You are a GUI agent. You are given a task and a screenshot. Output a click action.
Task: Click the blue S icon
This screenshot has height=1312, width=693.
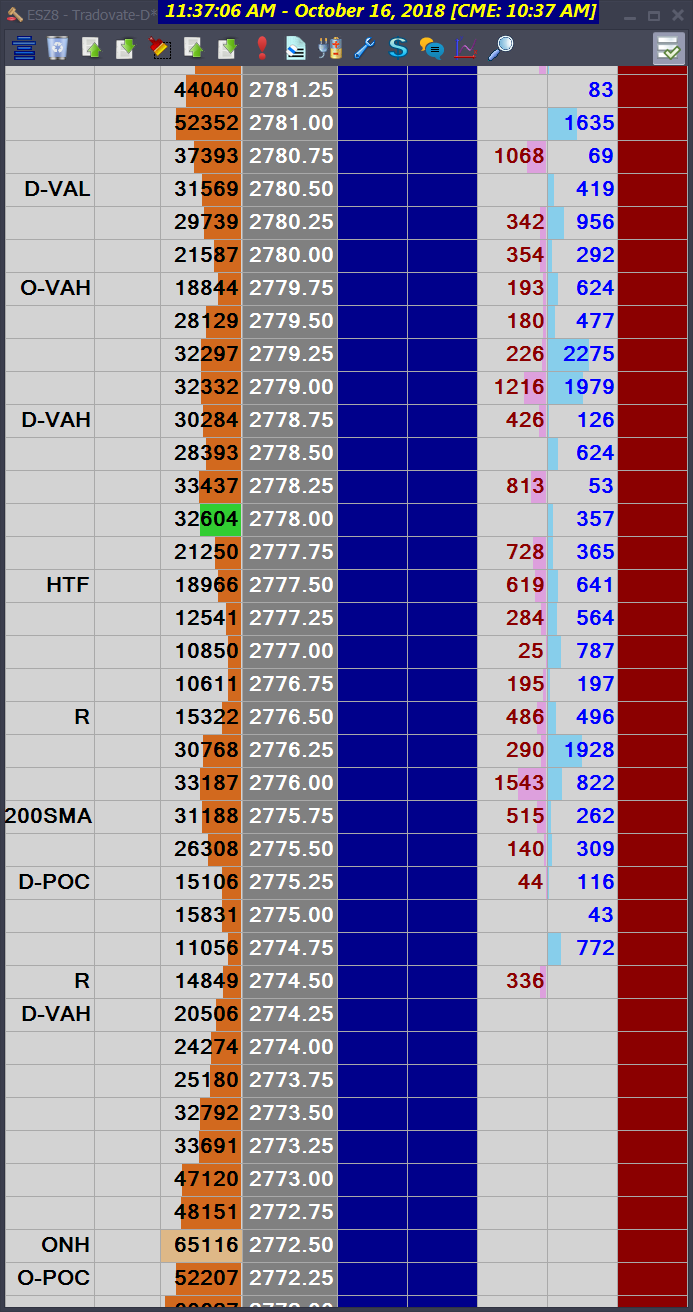398,47
